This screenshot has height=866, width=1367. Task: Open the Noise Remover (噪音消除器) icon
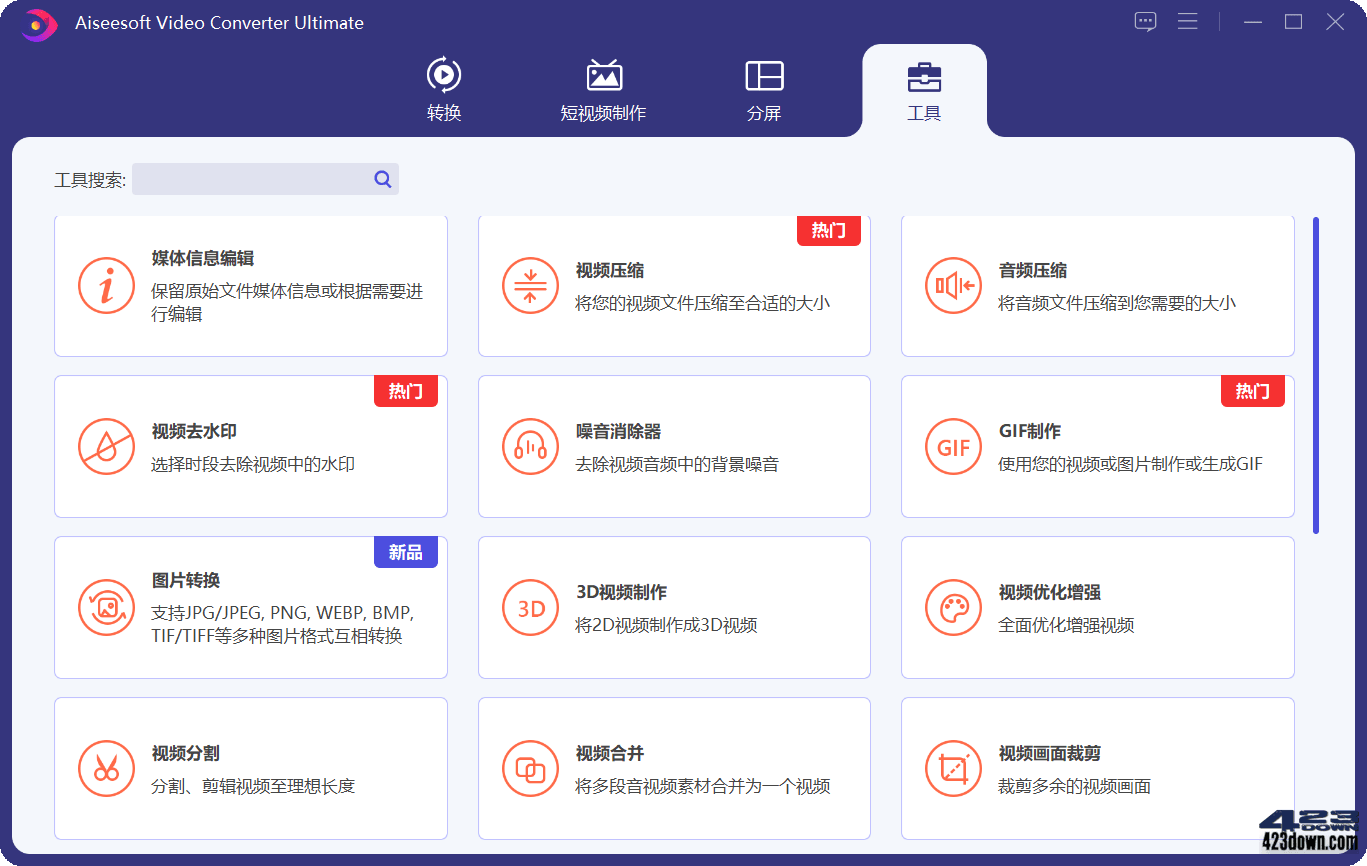(x=530, y=447)
